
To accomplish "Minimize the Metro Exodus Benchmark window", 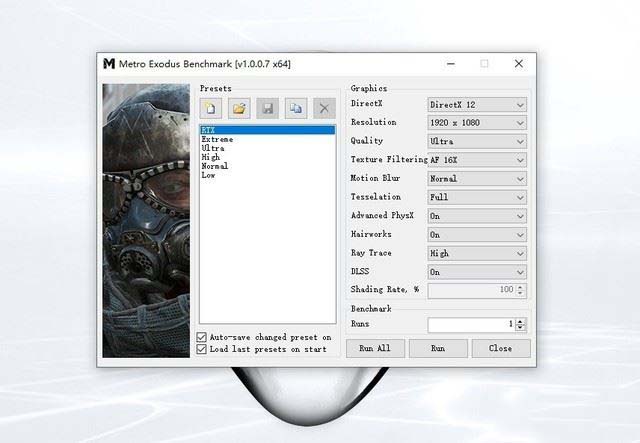I will (x=451, y=64).
